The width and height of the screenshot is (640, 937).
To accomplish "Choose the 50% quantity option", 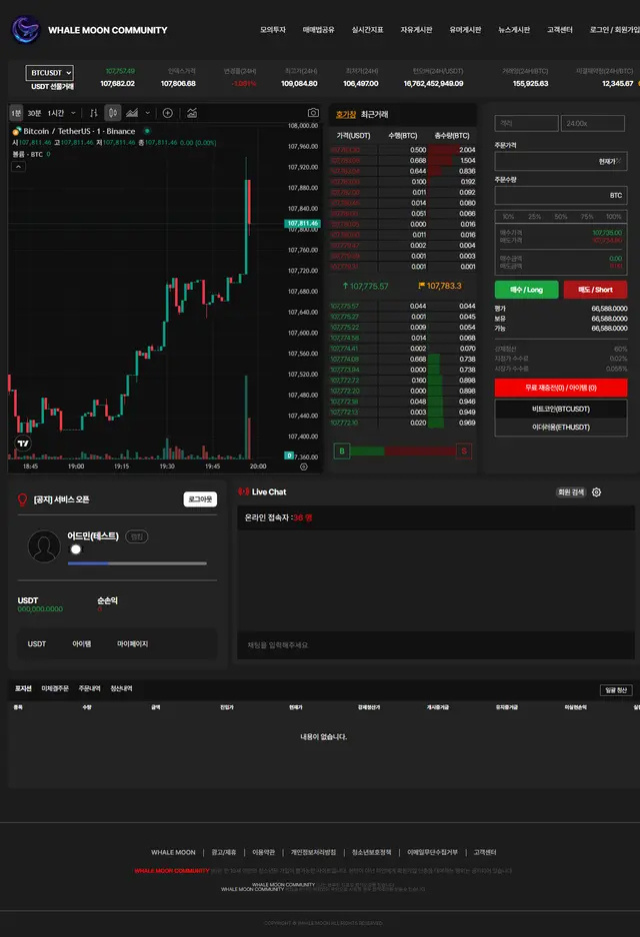I will pos(561,216).
